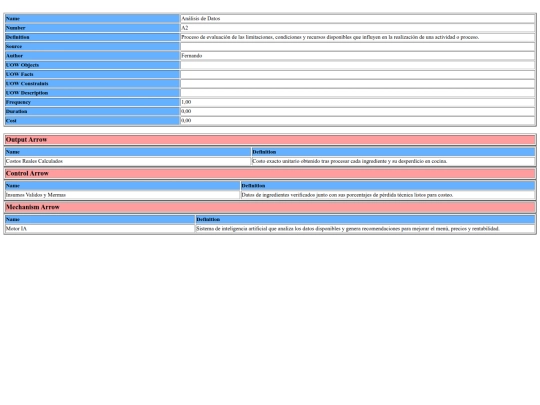
Task: Select the 'Motor IA' mechanism name
Action: point(16,229)
